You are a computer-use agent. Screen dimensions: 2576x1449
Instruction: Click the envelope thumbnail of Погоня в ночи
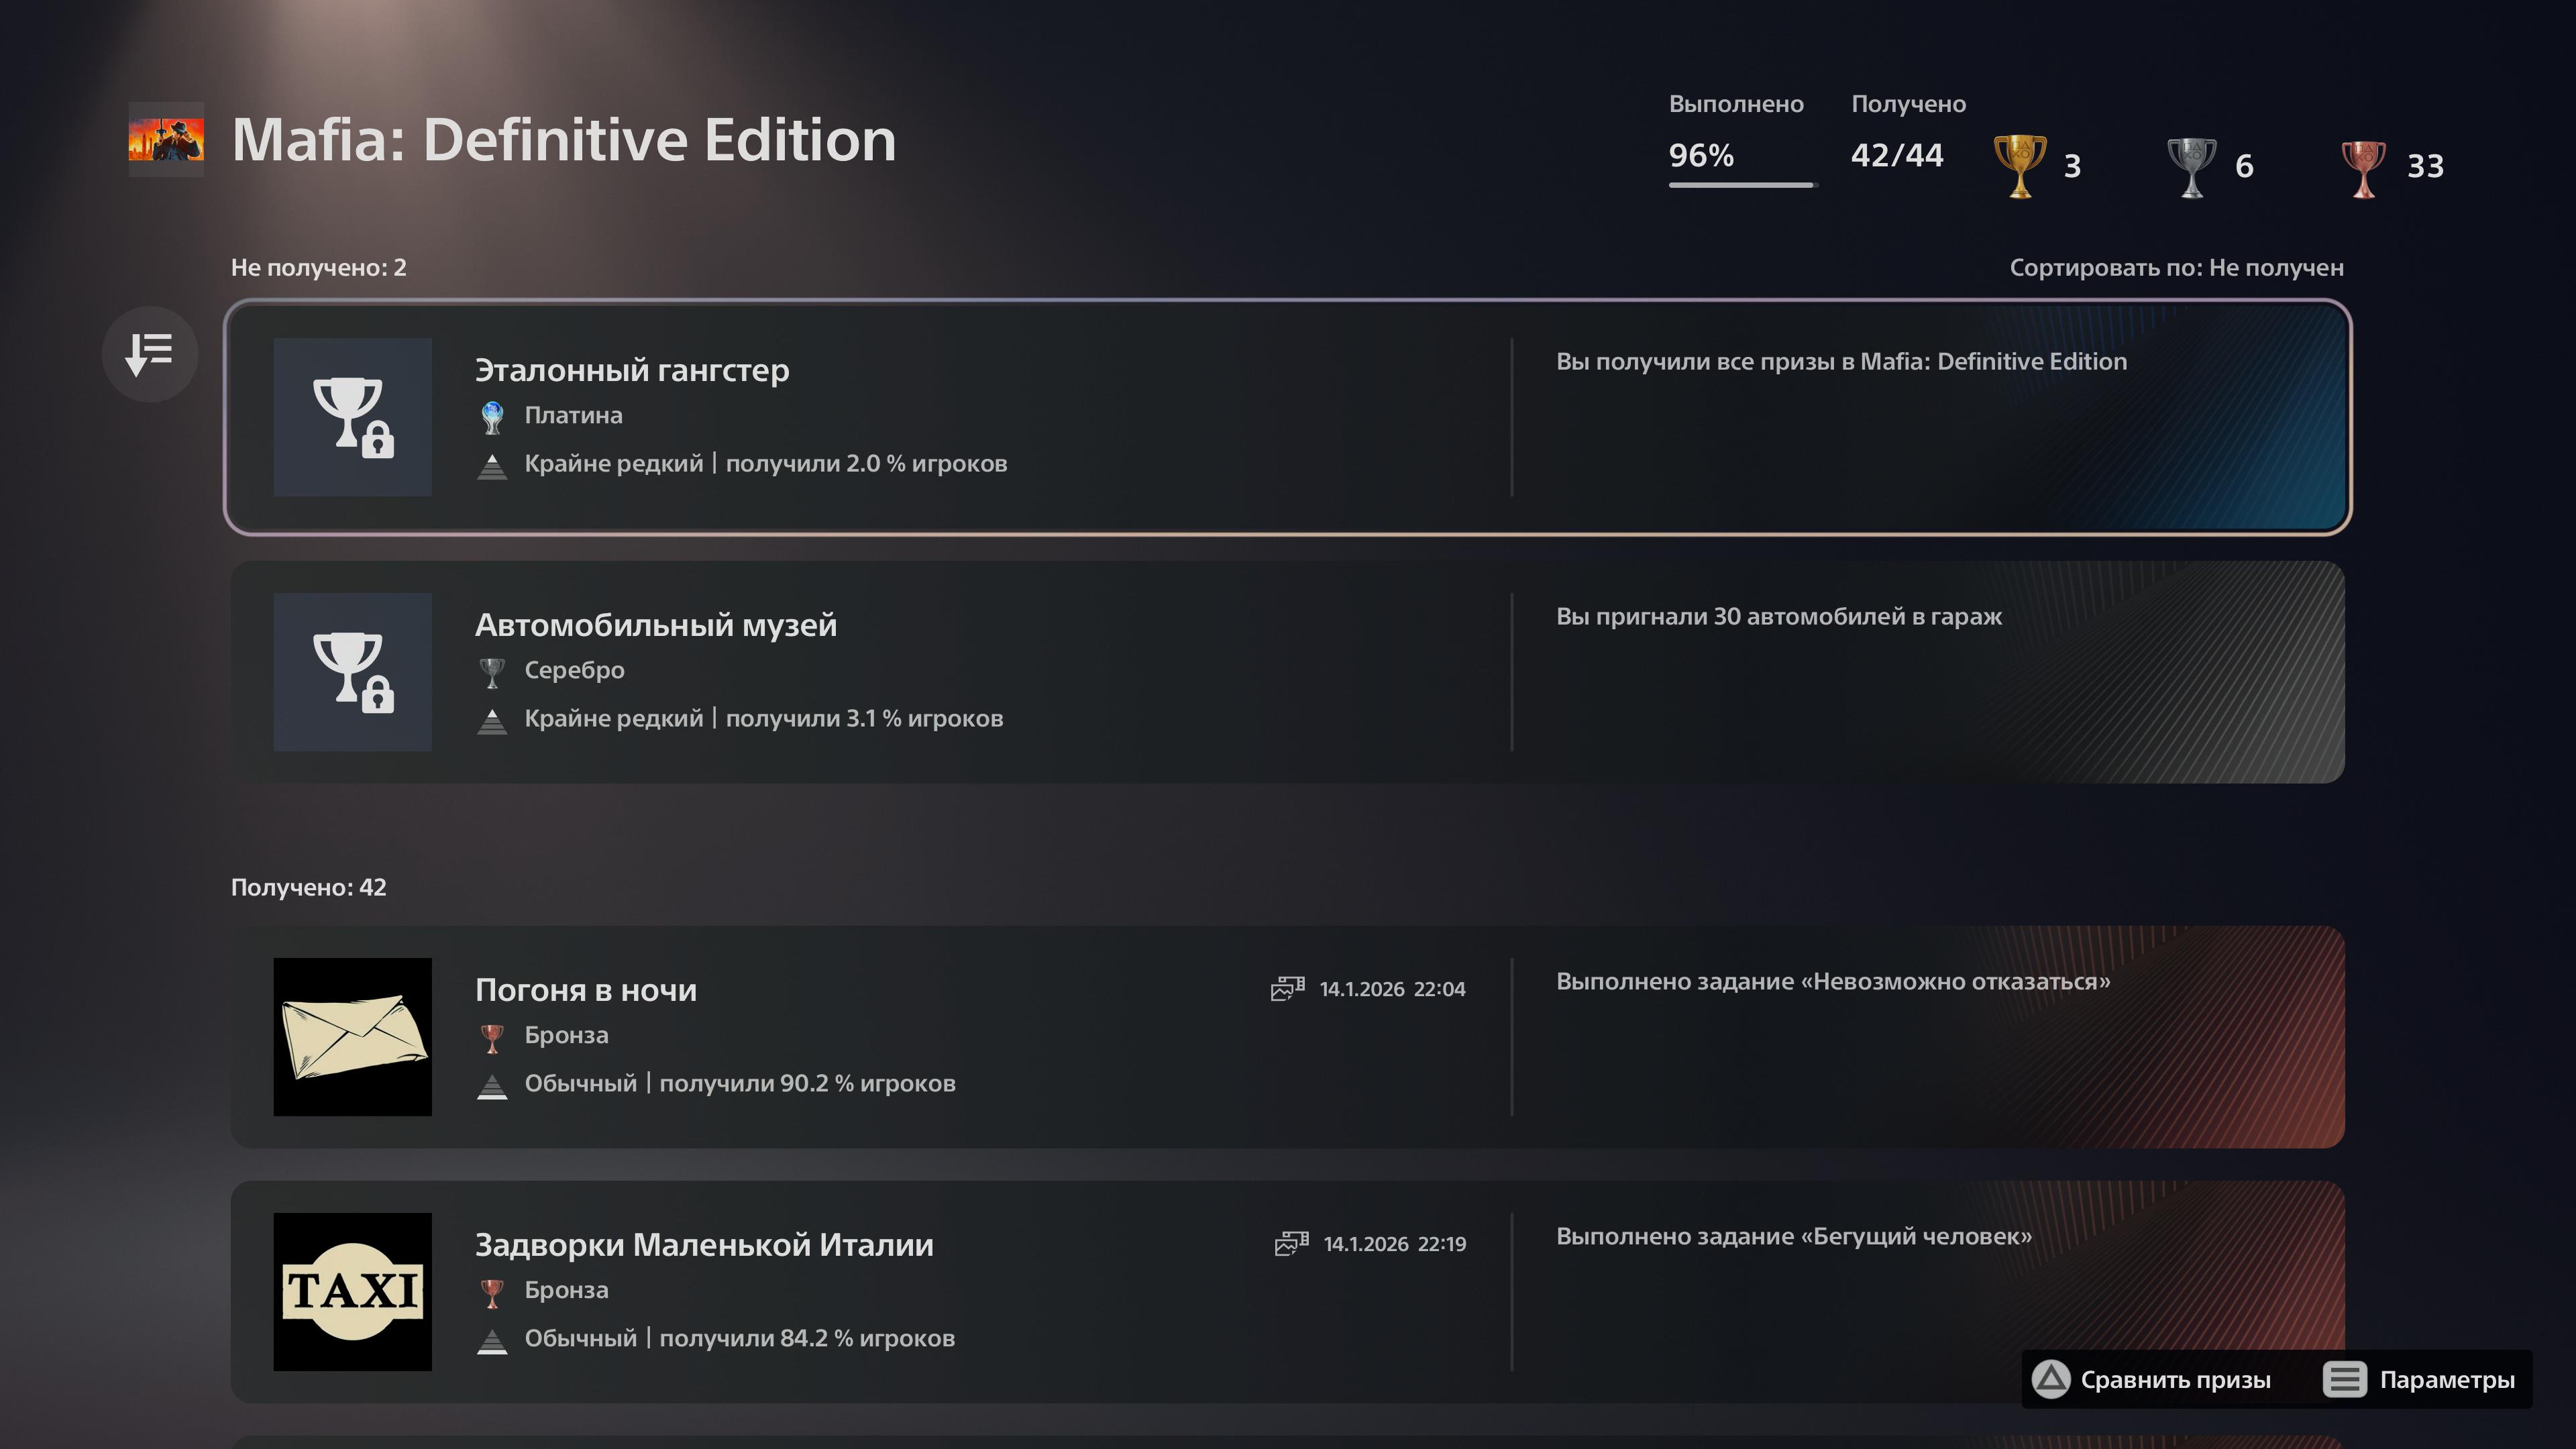(x=353, y=1037)
